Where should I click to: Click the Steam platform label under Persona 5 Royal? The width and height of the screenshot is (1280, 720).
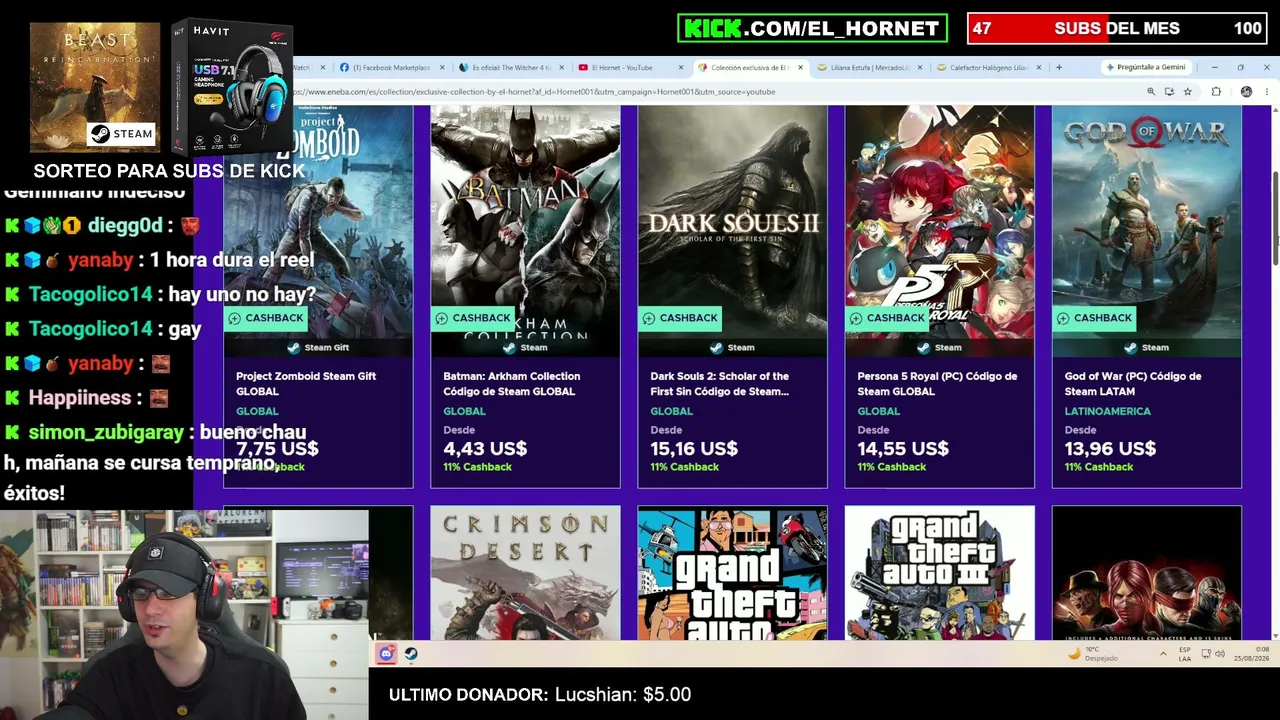coord(940,347)
